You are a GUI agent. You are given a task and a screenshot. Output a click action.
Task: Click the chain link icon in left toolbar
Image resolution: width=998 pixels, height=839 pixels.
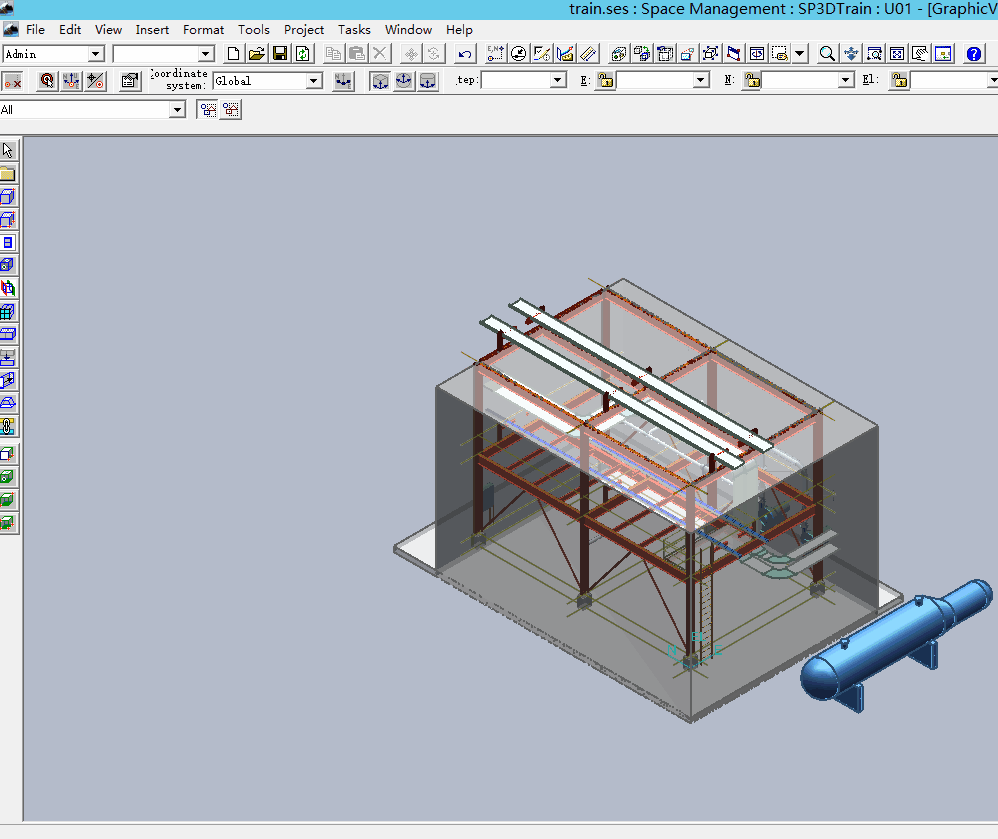pos(8,426)
